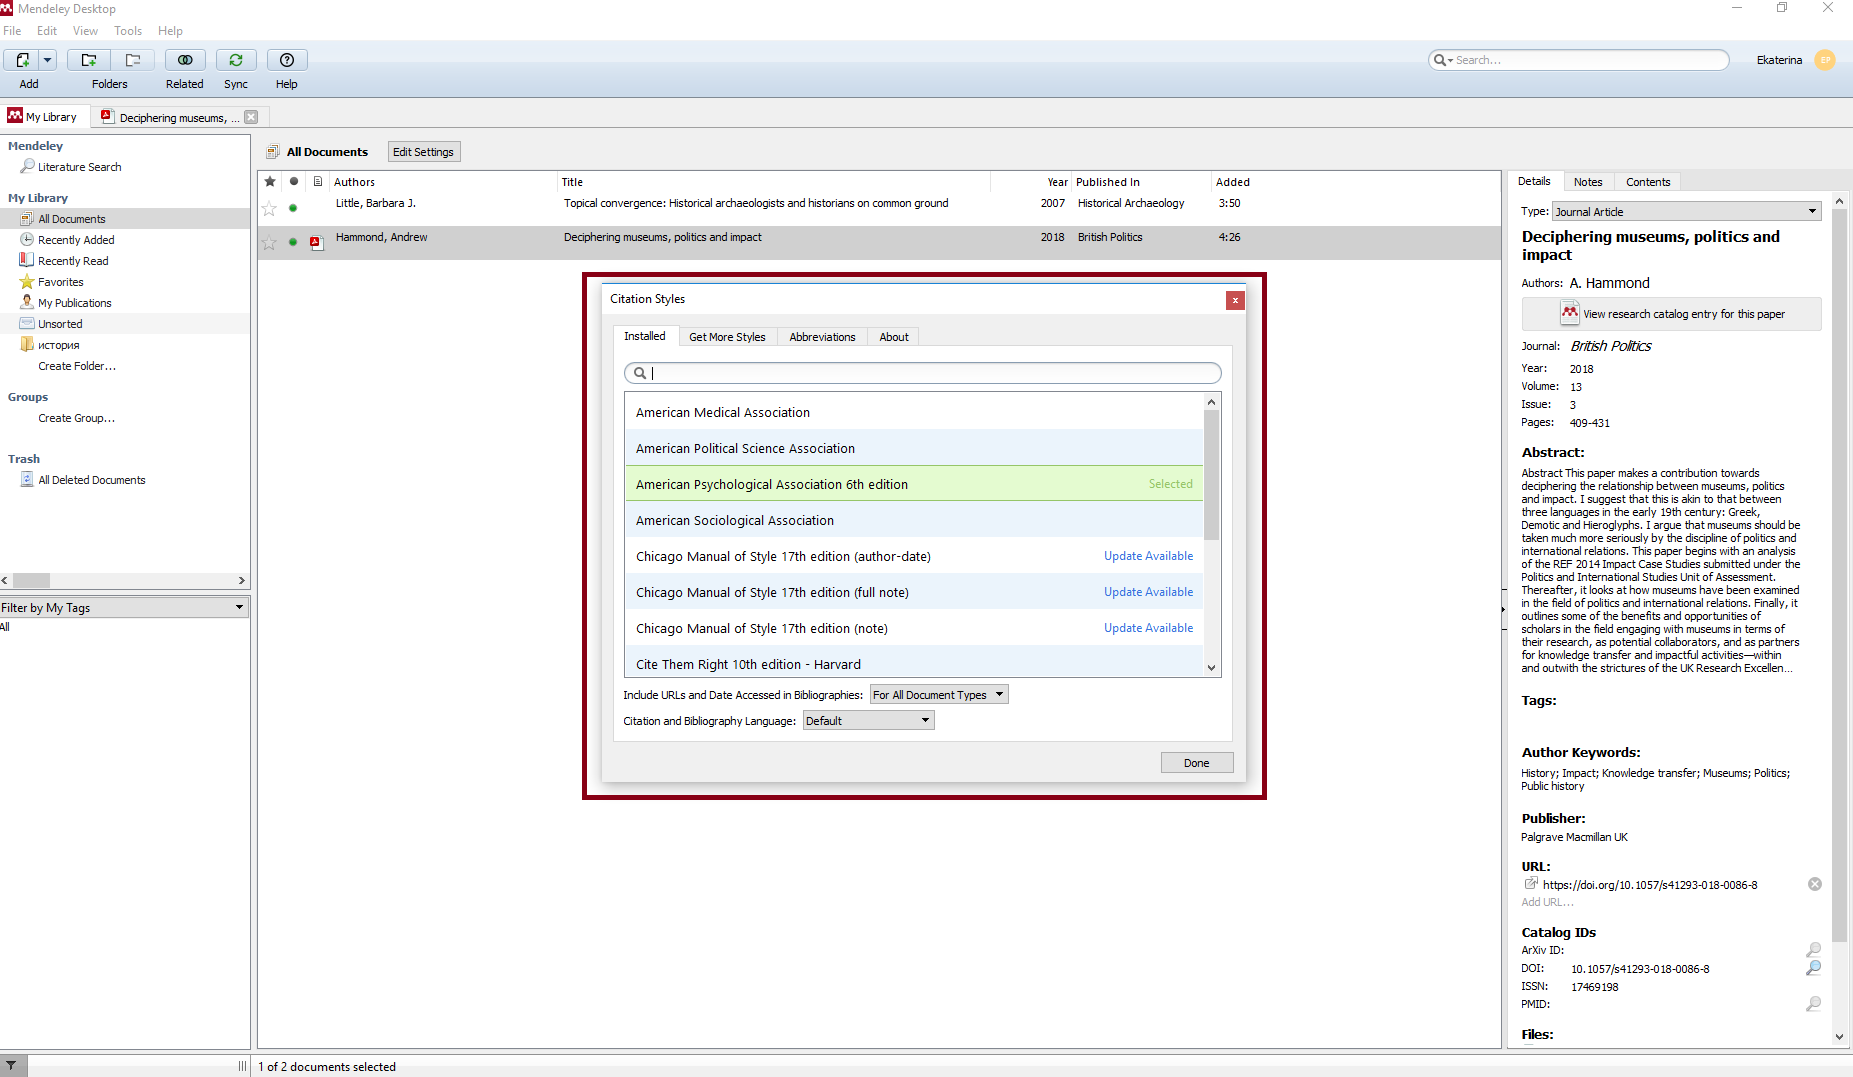Open Literature Search in sidebar
The image size is (1853, 1077).
pos(79,167)
